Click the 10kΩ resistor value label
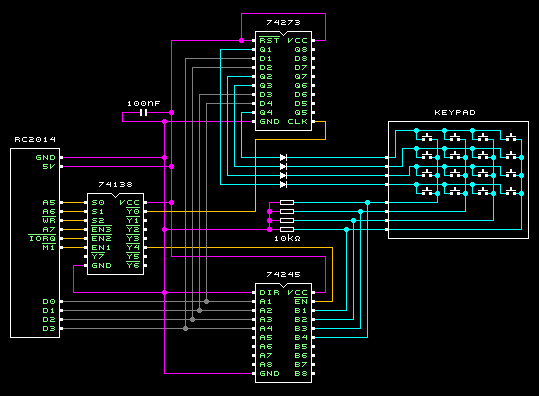This screenshot has height=396, width=539. (x=287, y=238)
